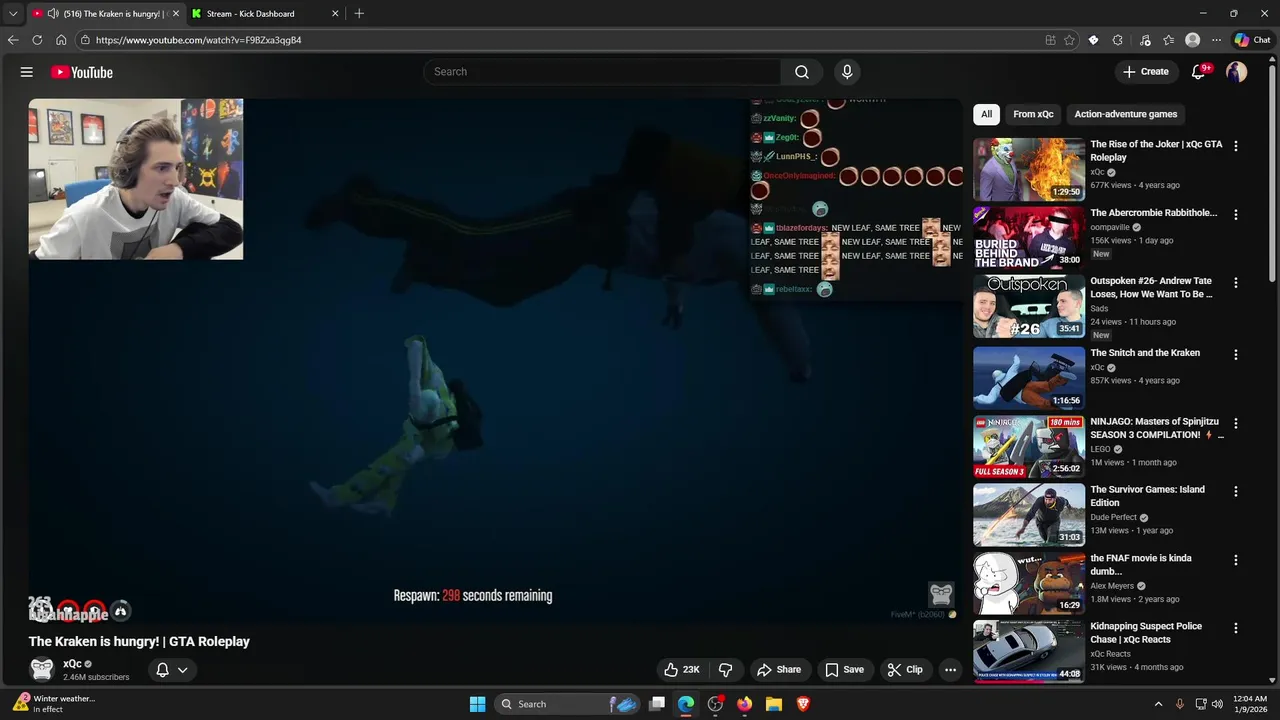The width and height of the screenshot is (1280, 720).
Task: Open Task View on the taskbar
Action: click(657, 704)
